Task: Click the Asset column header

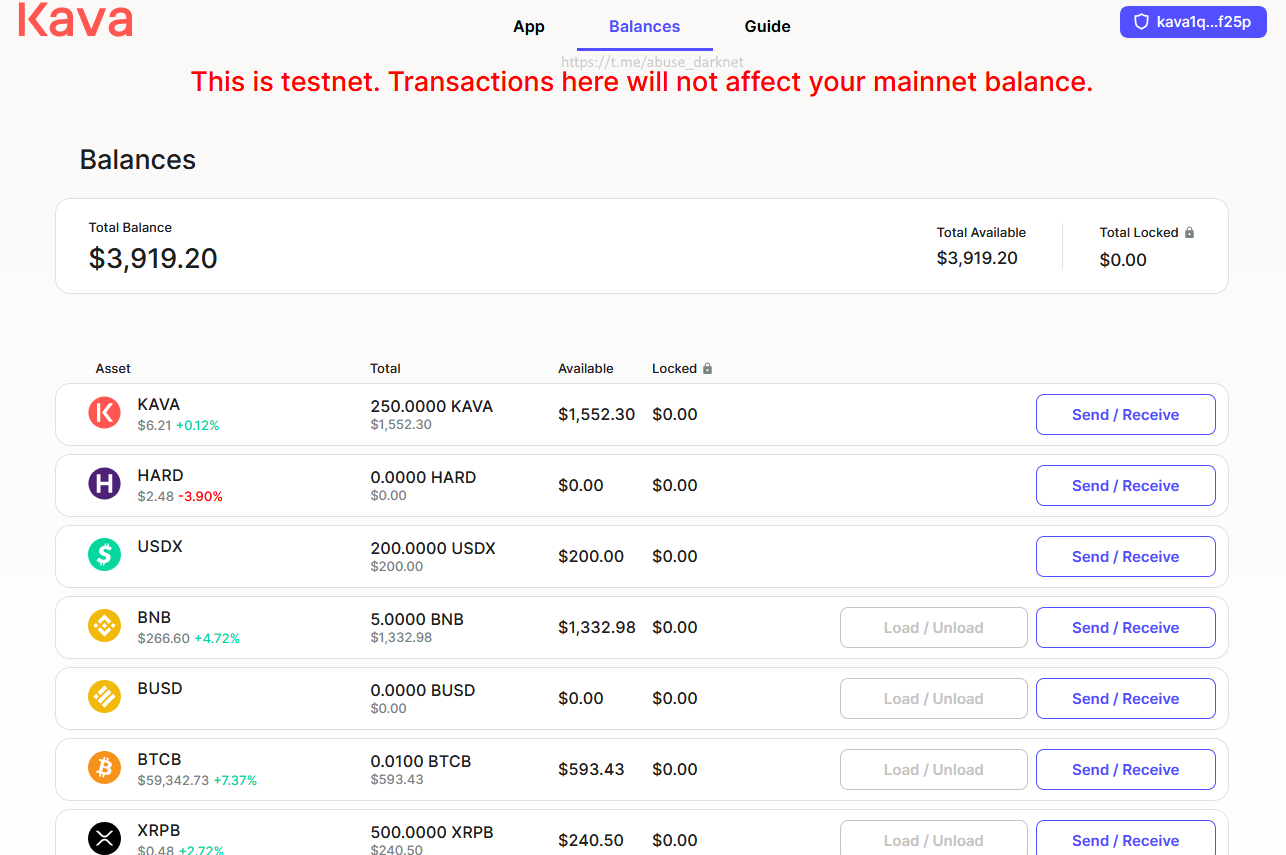Action: [113, 369]
